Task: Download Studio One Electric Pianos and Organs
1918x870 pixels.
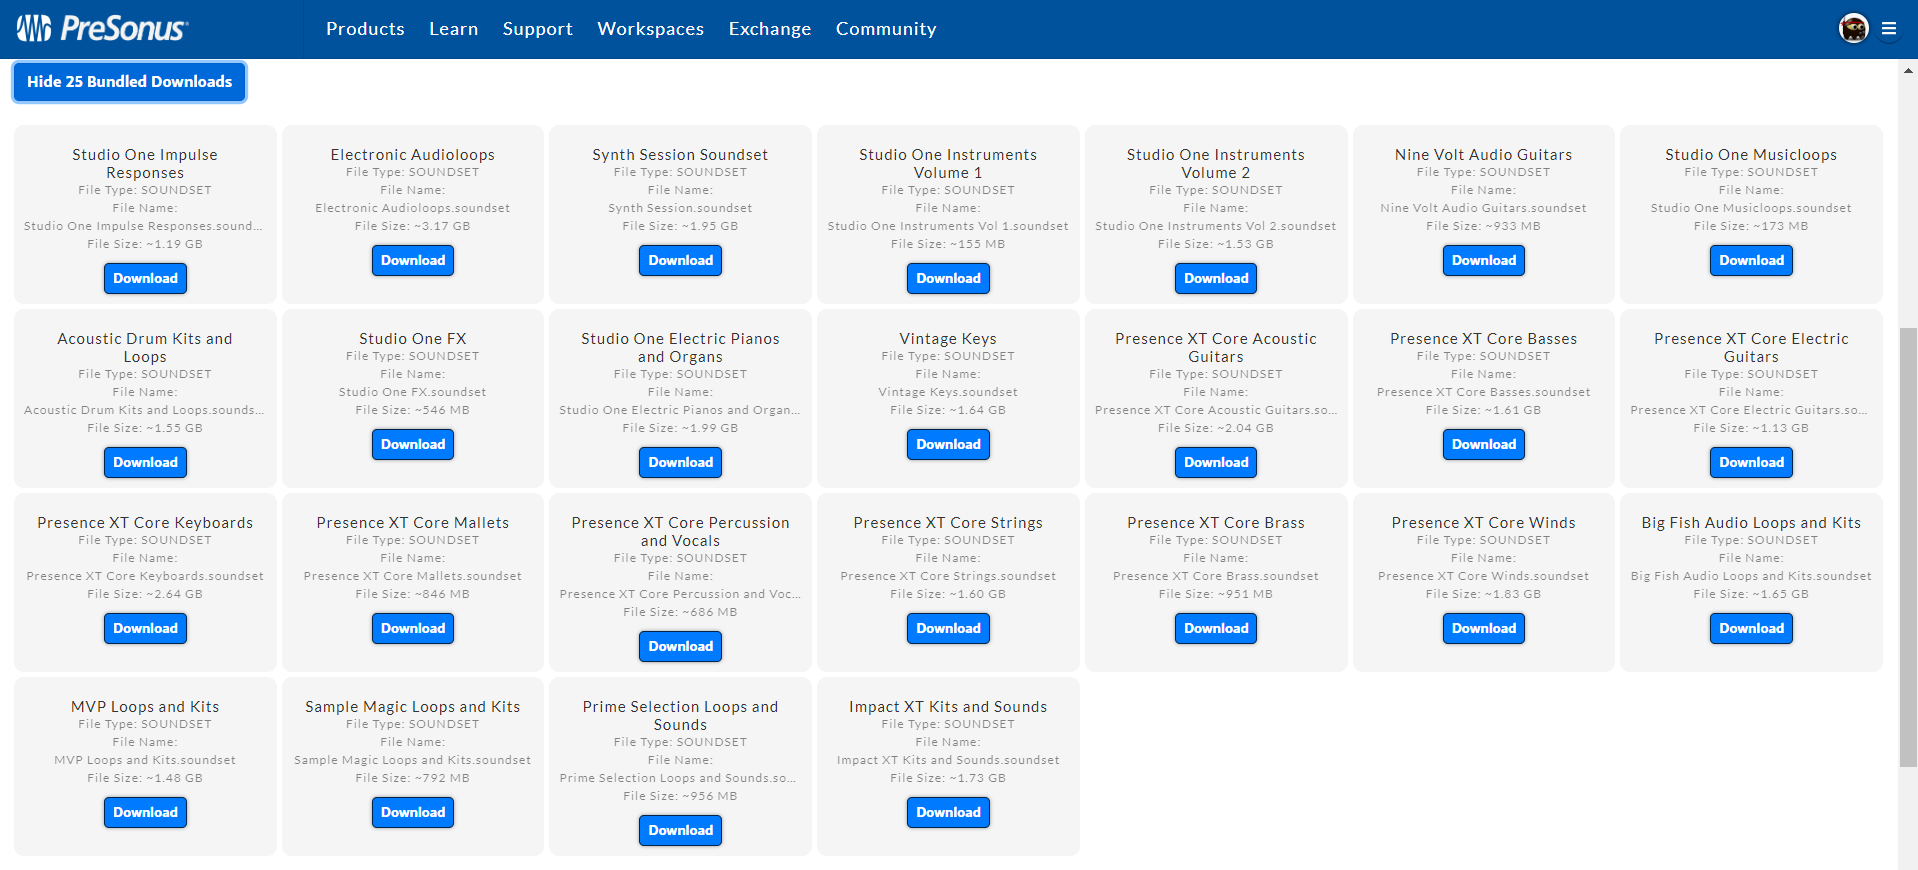Action: click(x=681, y=462)
